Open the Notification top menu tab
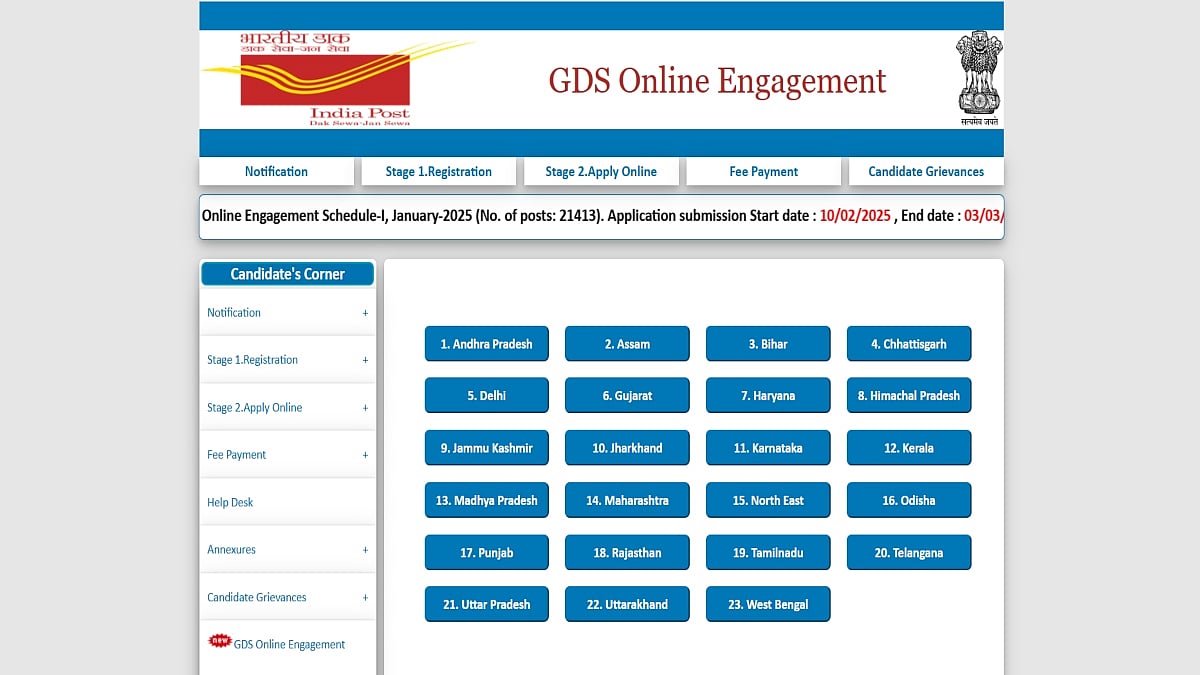The height and width of the screenshot is (675, 1200). tap(276, 171)
